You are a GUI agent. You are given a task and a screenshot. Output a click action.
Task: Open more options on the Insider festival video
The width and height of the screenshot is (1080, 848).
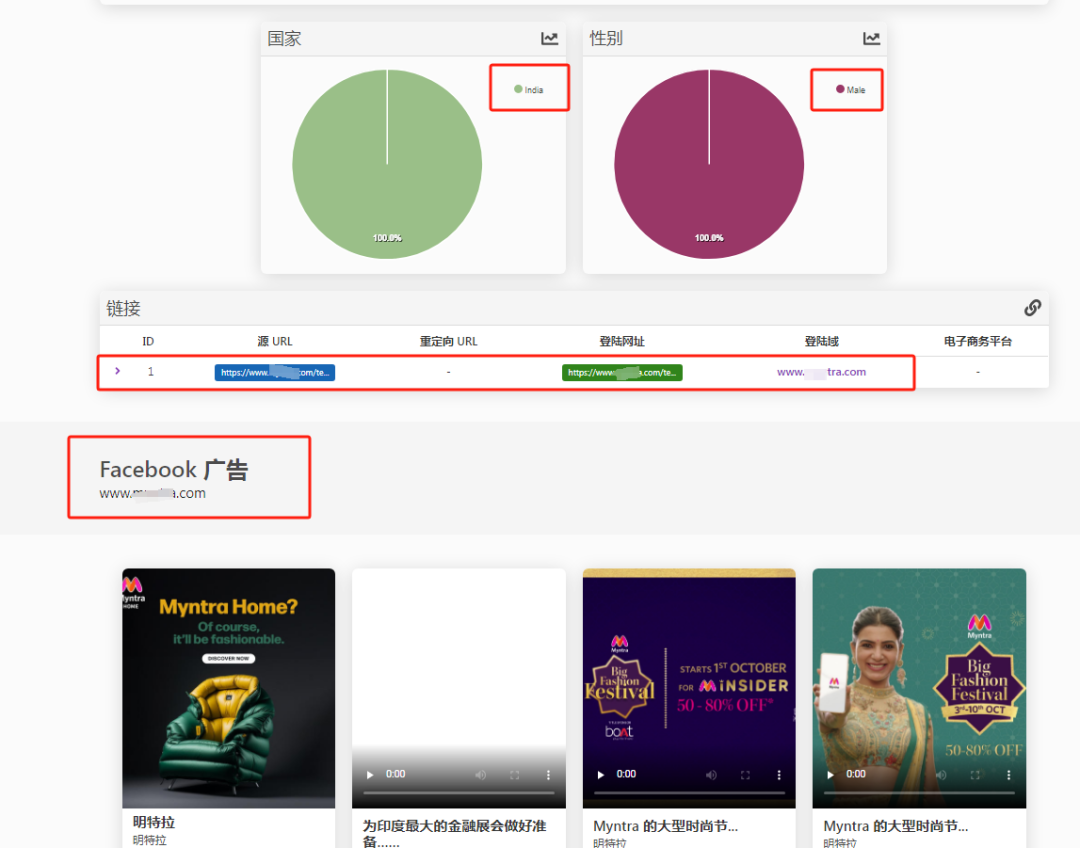778,774
